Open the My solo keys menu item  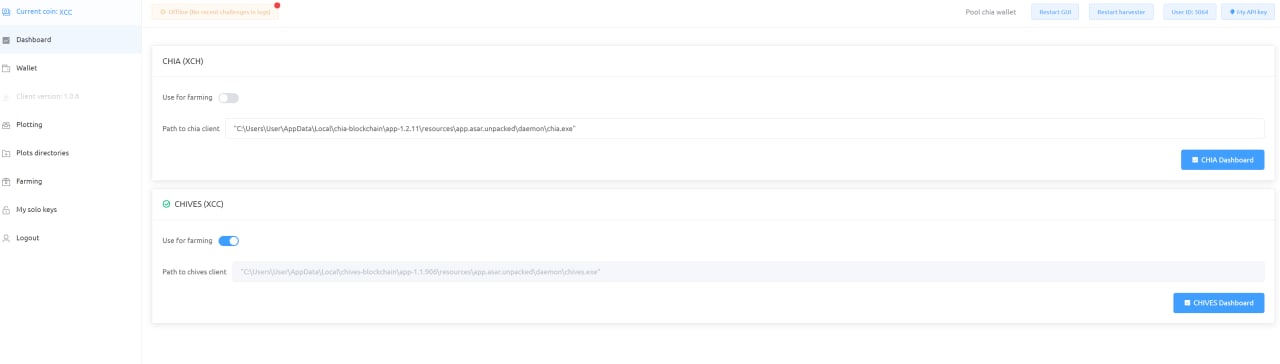pyautogui.click(x=70, y=210)
